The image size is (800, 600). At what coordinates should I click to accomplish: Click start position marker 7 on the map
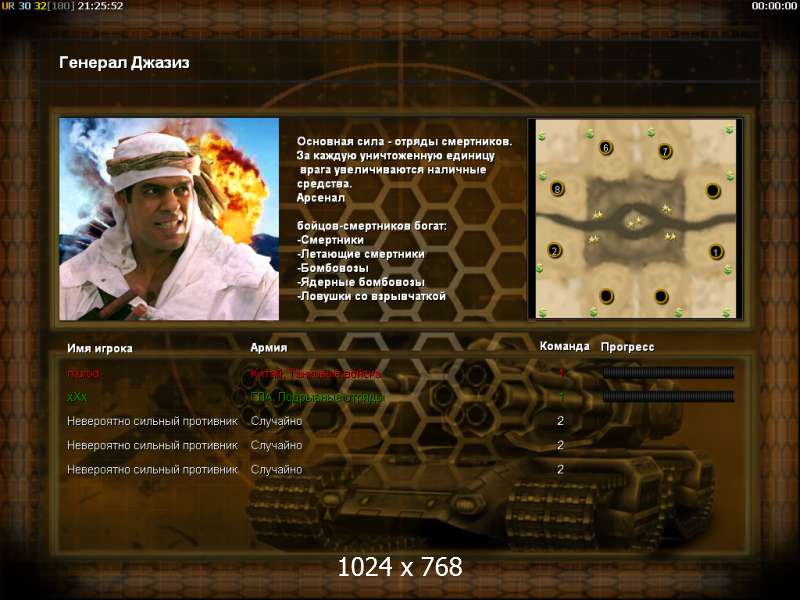pyautogui.click(x=664, y=151)
